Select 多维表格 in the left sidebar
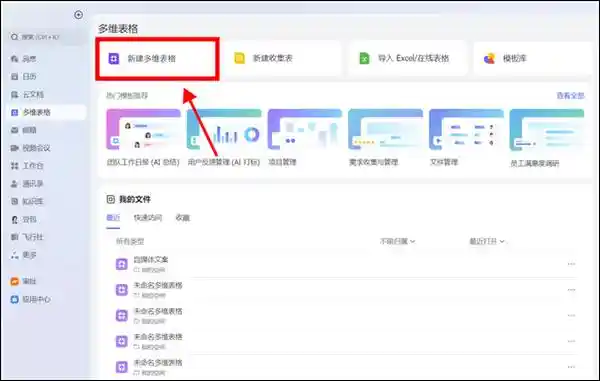Viewport: 600px width, 381px height. point(47,112)
